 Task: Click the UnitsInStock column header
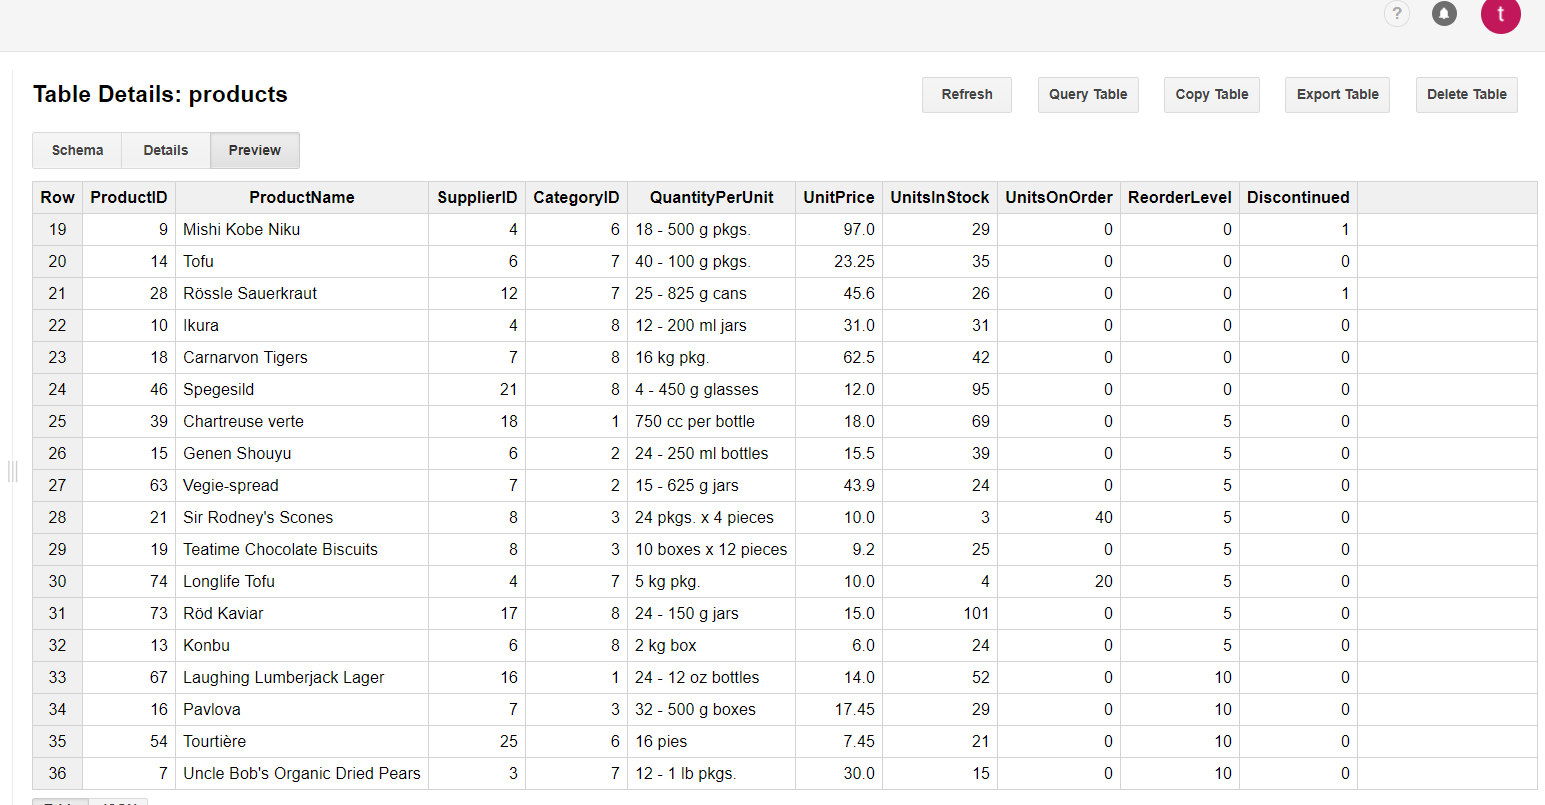[x=938, y=197]
